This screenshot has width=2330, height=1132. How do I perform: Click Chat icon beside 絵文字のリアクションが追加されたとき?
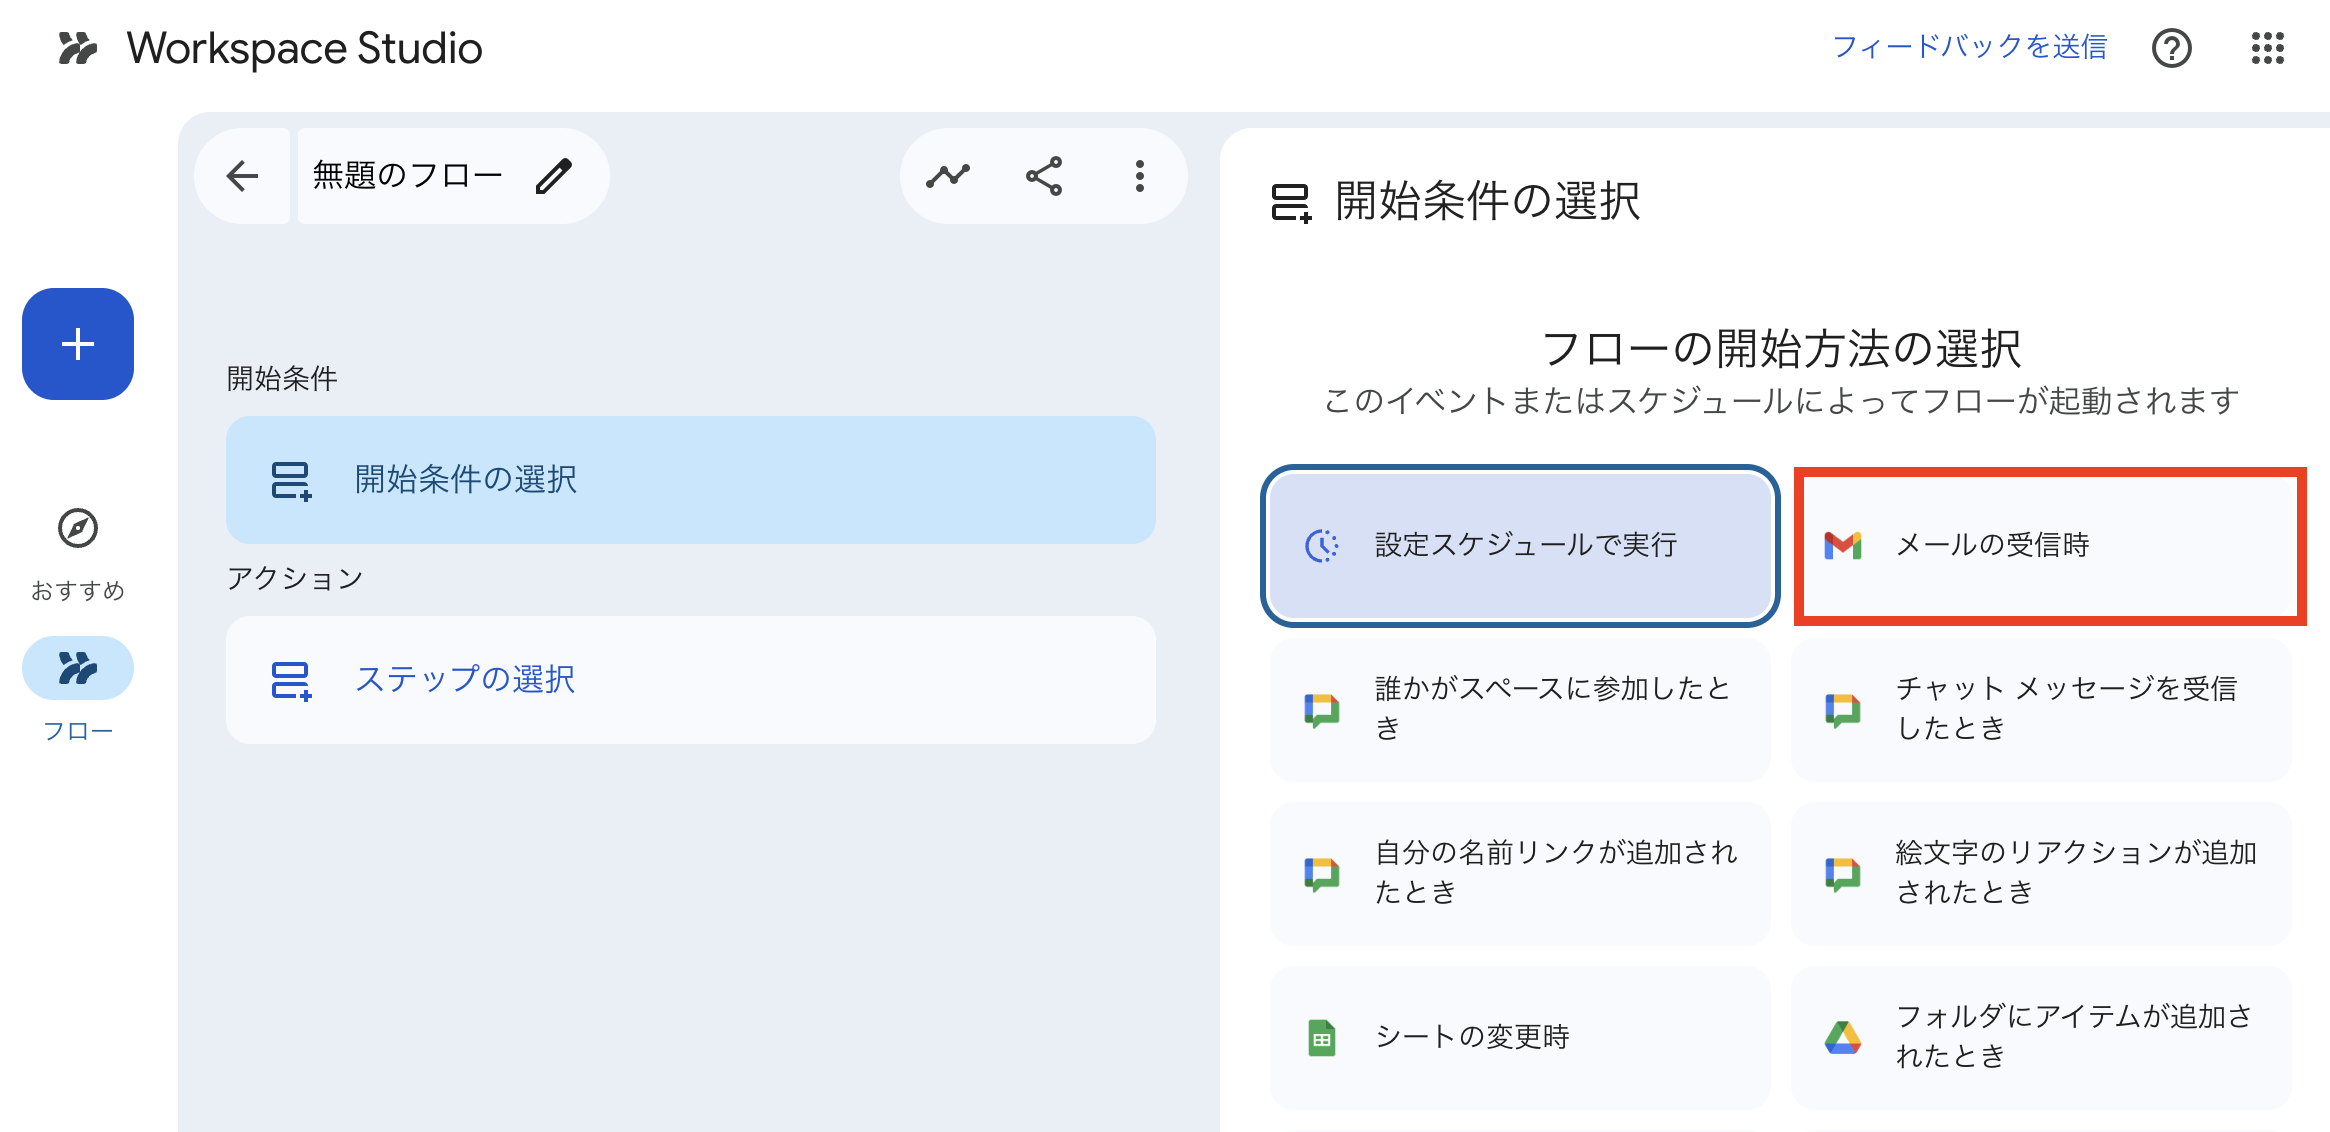coord(1843,873)
